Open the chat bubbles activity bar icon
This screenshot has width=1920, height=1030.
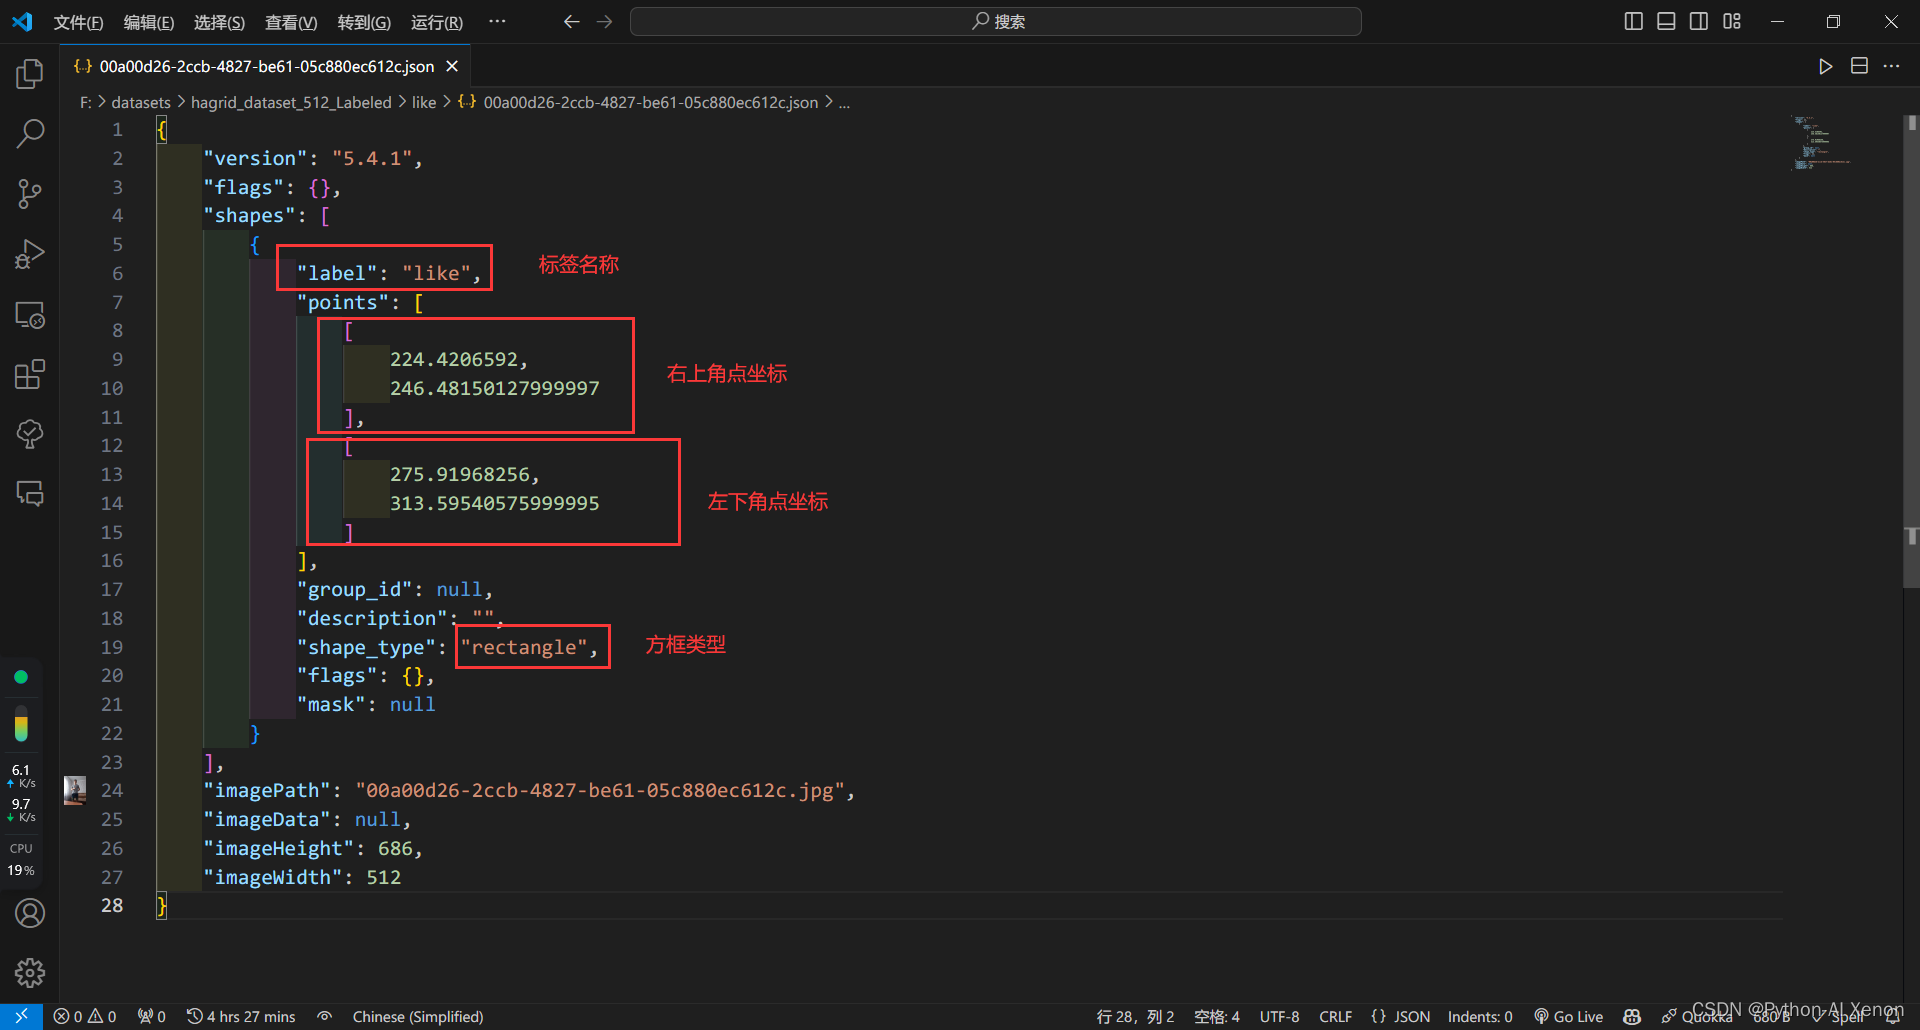click(x=30, y=494)
